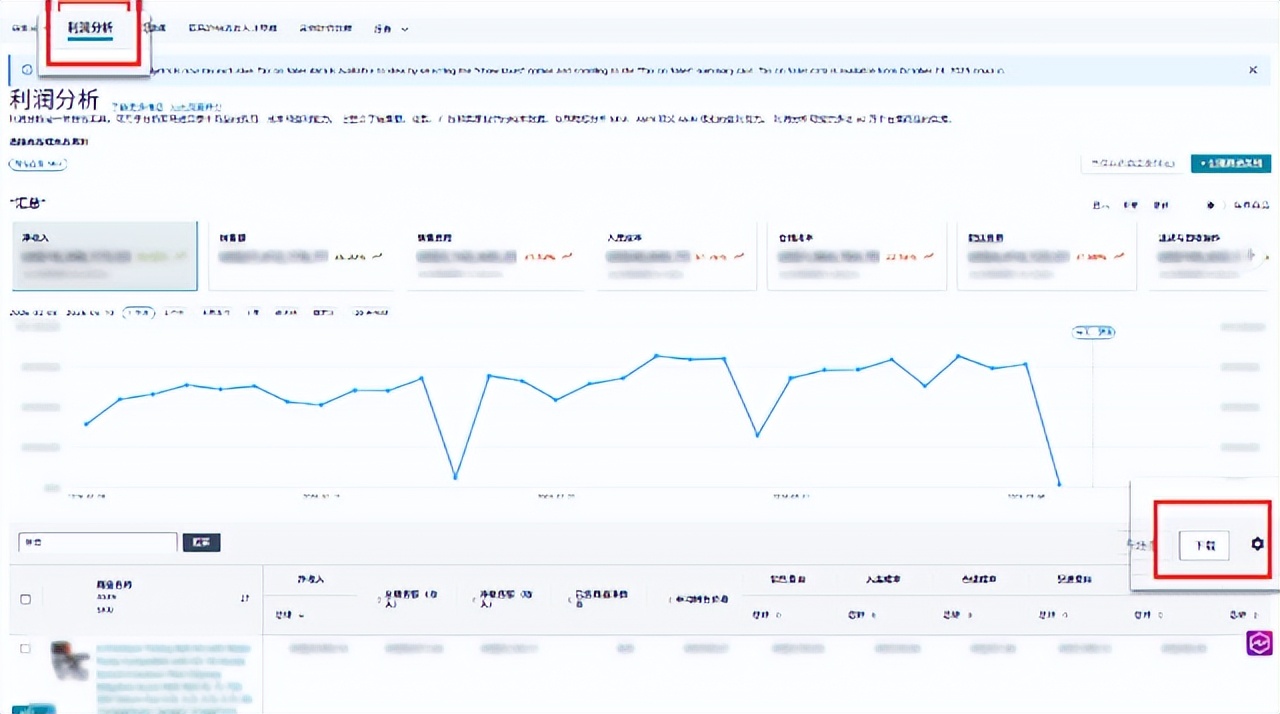Click the info icon in the banner
This screenshot has width=1280, height=714.
tap(27, 70)
